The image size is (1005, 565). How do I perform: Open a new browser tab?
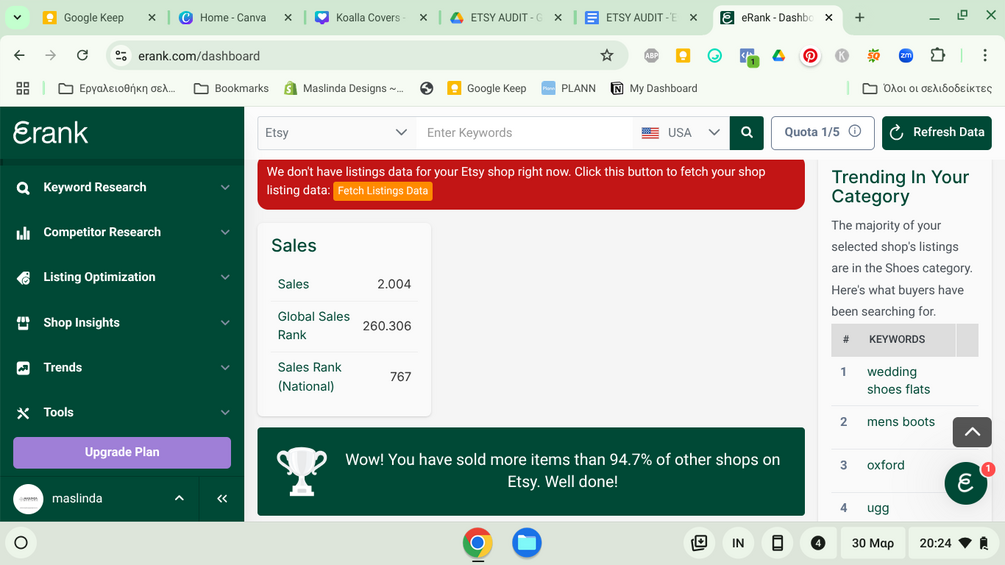tap(860, 18)
